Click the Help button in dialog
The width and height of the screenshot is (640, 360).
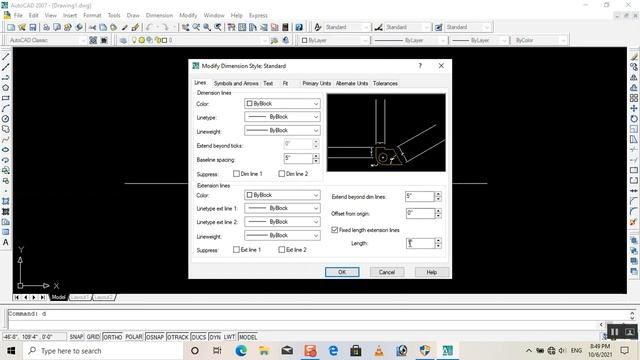pos(431,272)
